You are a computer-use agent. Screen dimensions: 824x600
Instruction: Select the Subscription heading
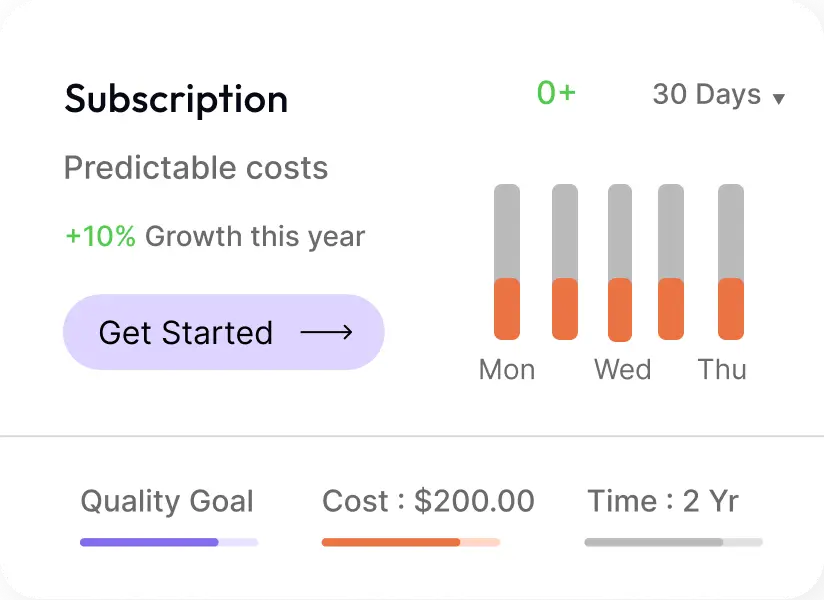(176, 99)
